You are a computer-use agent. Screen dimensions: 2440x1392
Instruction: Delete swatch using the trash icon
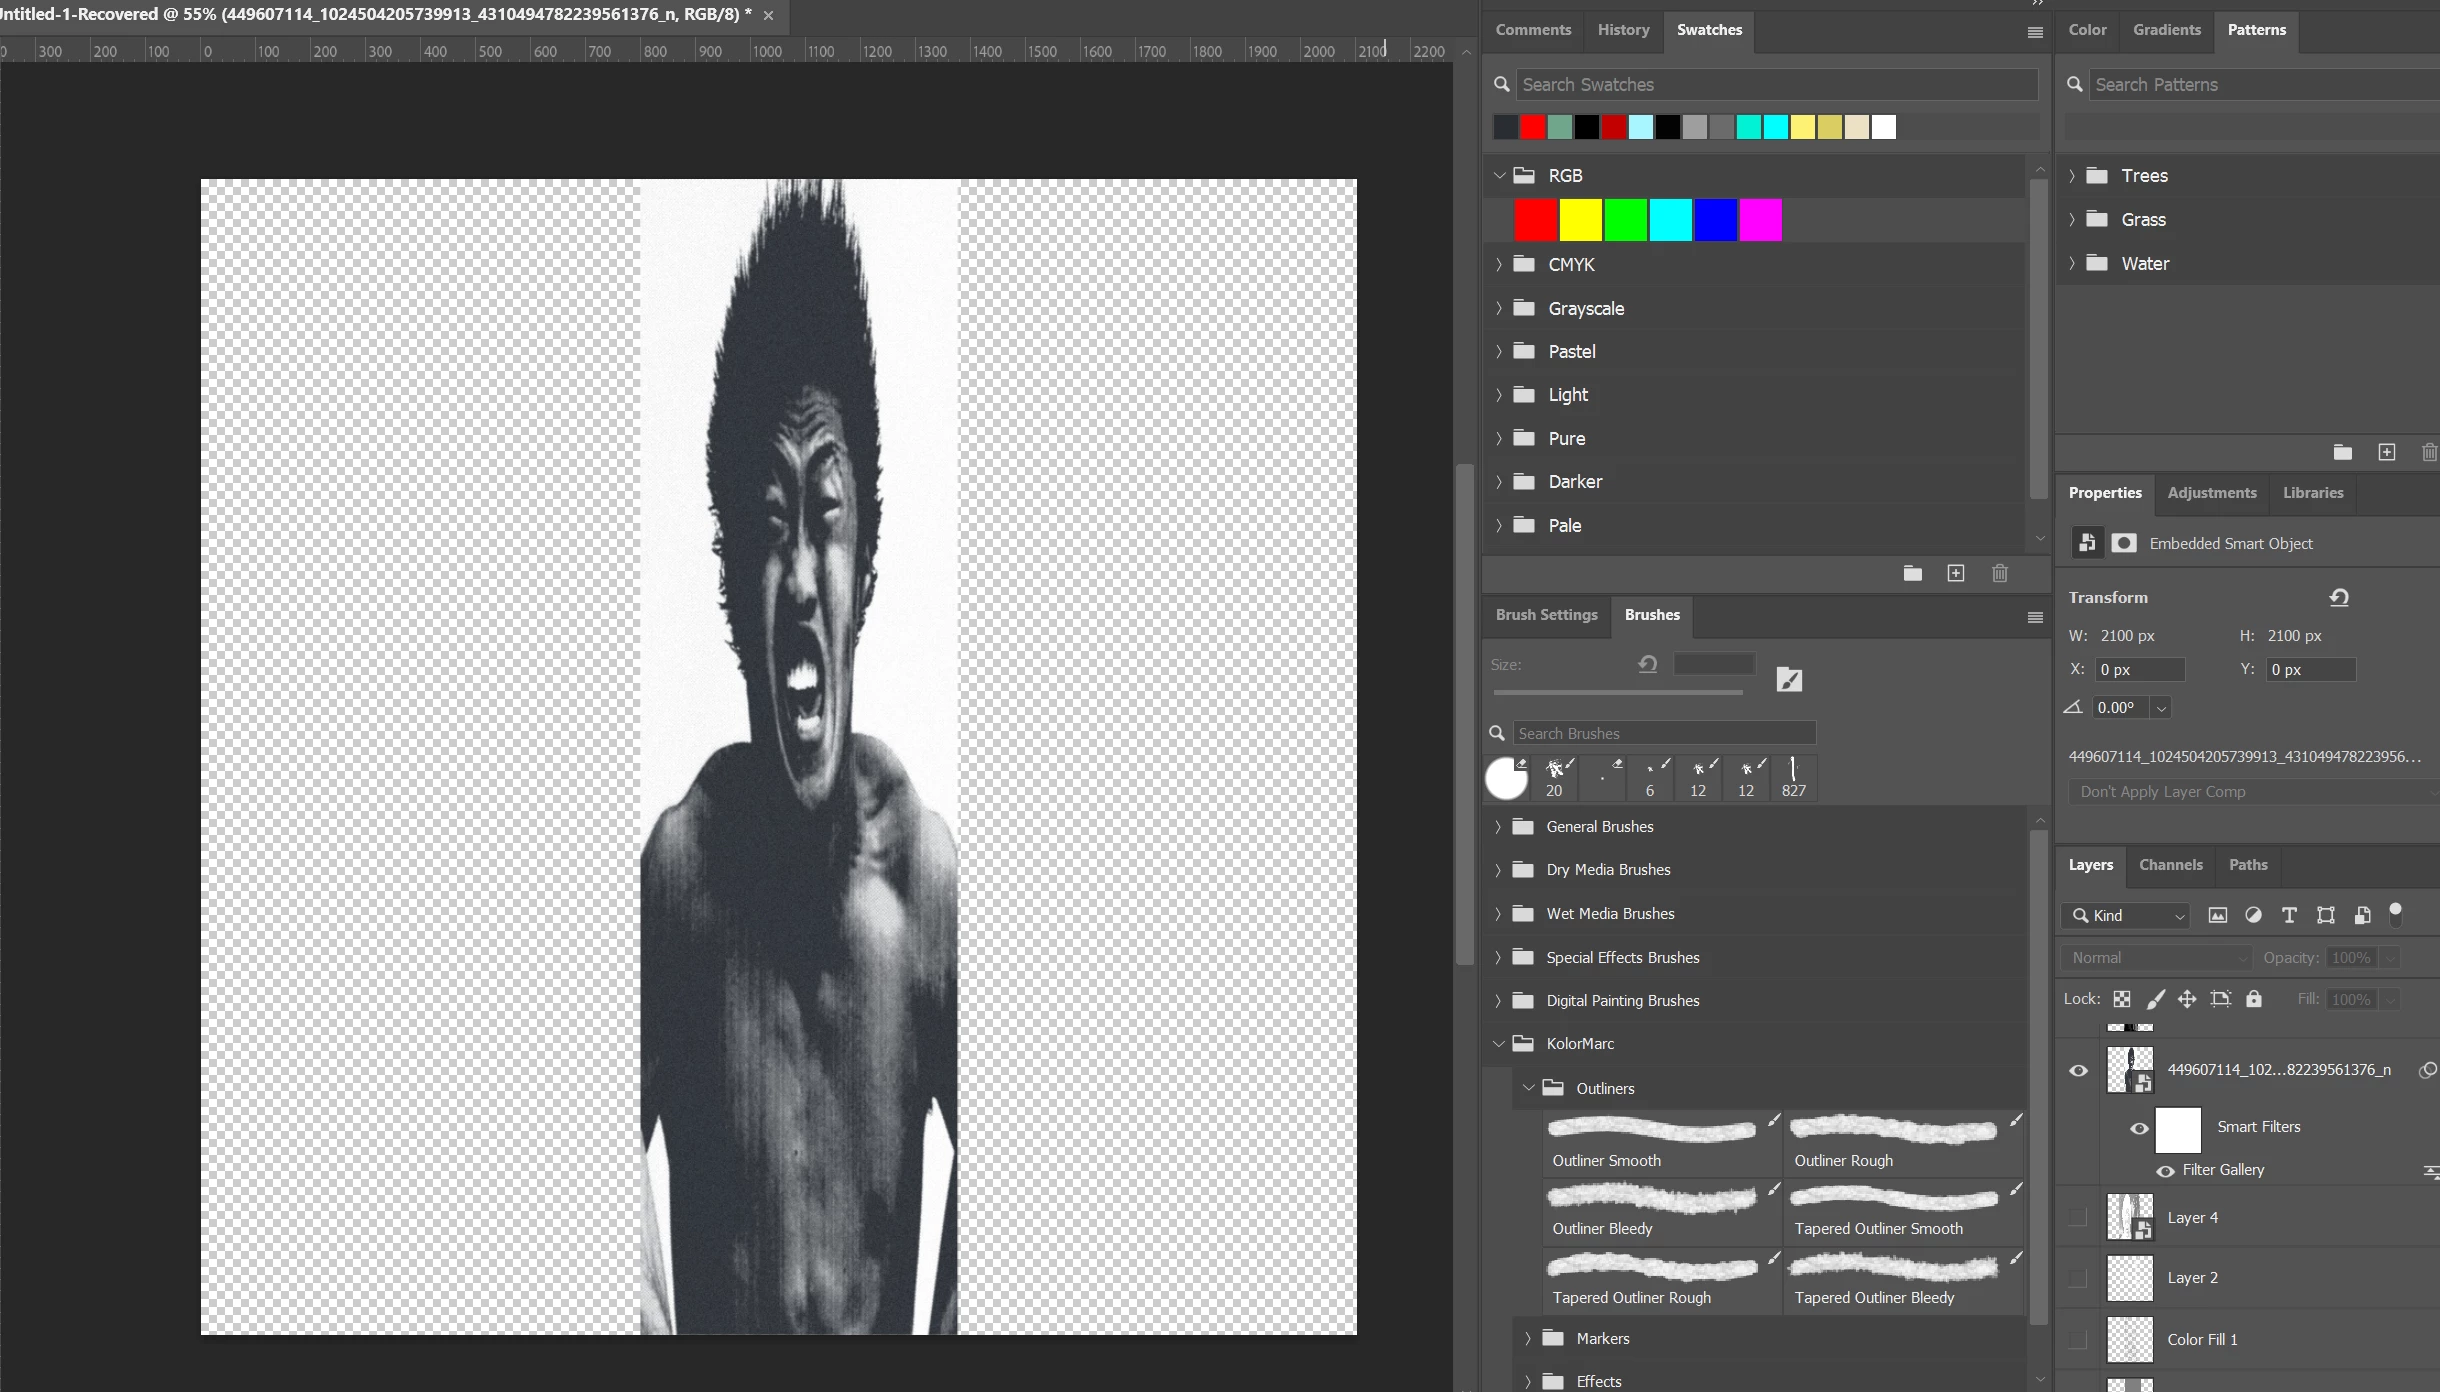[x=1999, y=573]
